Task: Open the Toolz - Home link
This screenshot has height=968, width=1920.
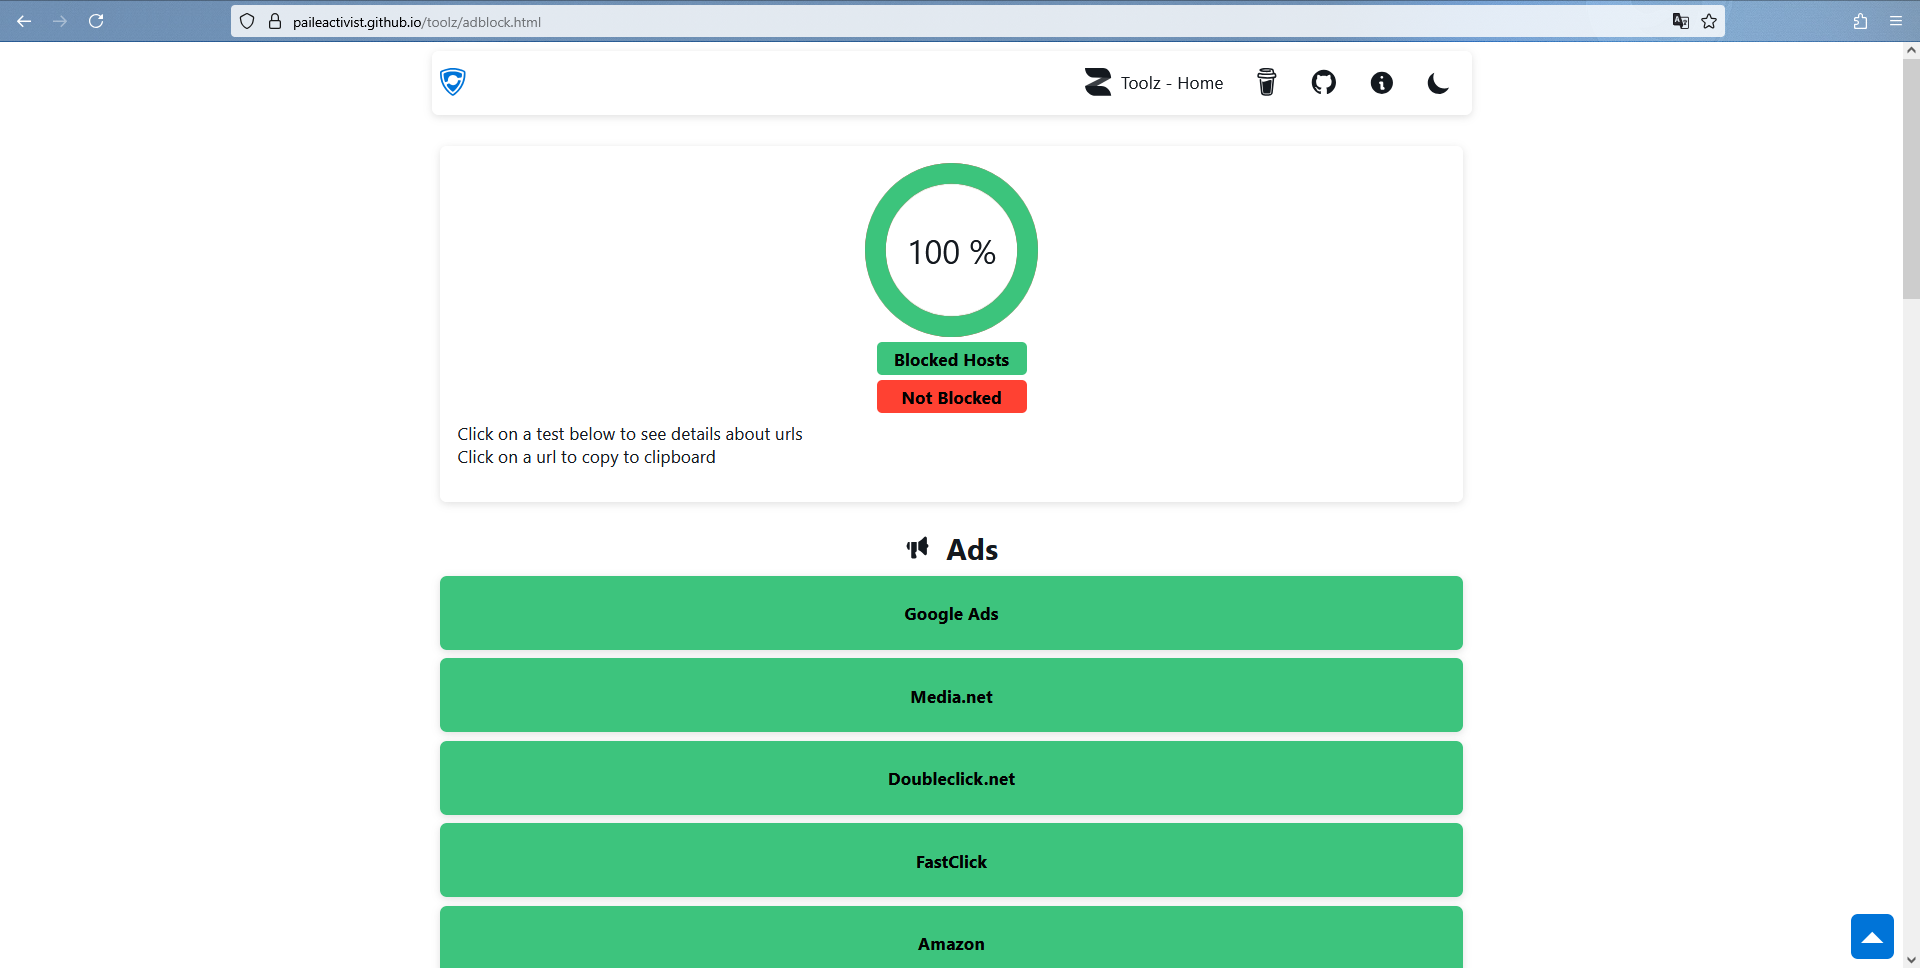Action: (1154, 83)
